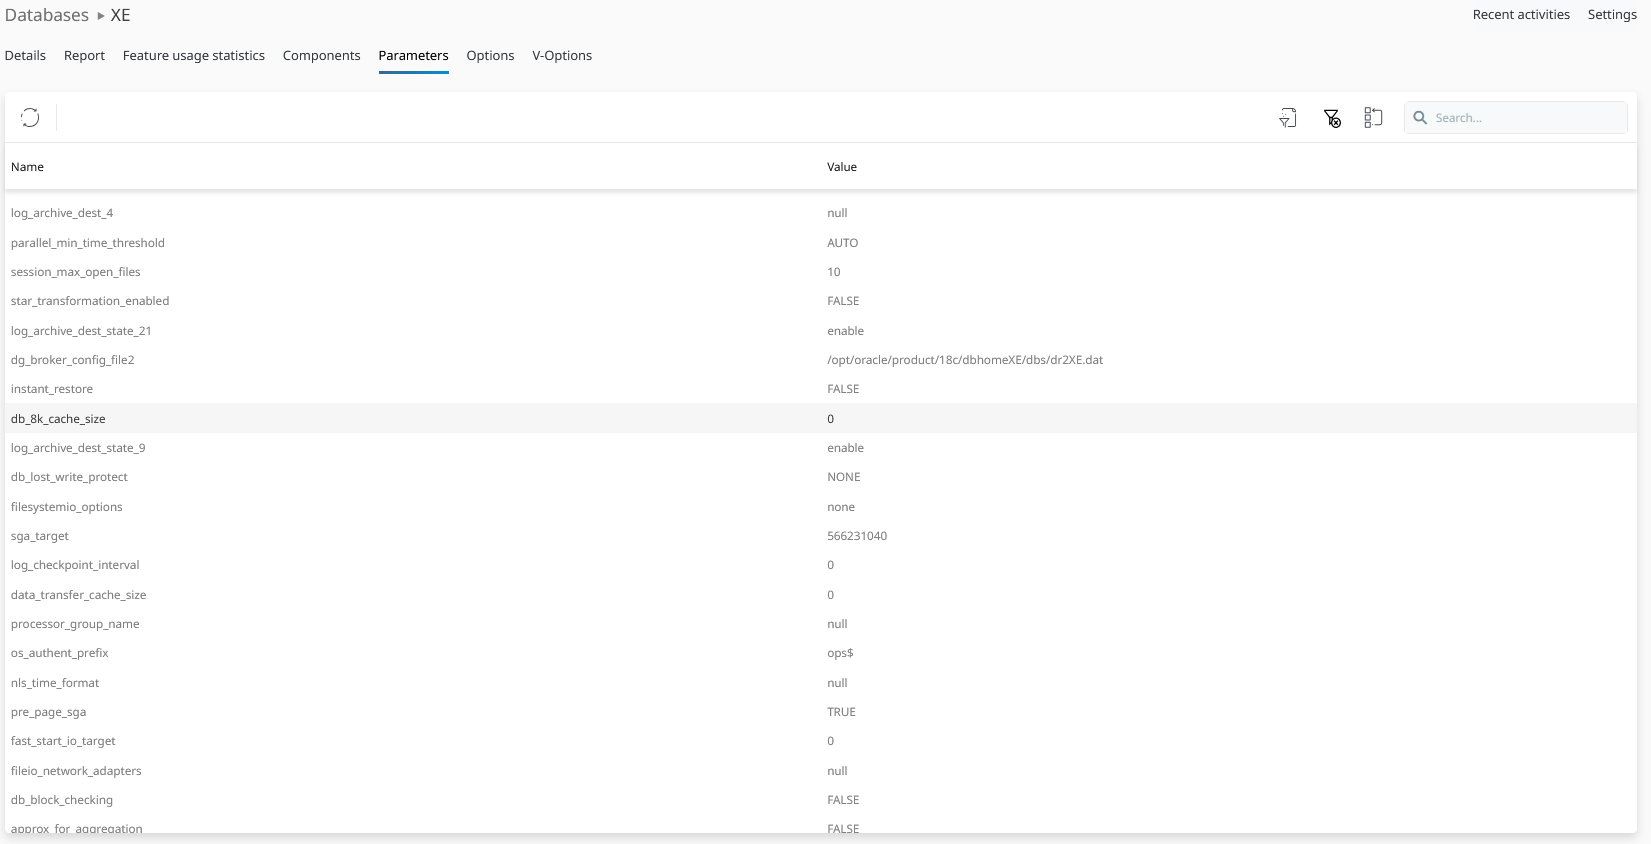Select the Components tab
1651x844 pixels.
point(321,56)
